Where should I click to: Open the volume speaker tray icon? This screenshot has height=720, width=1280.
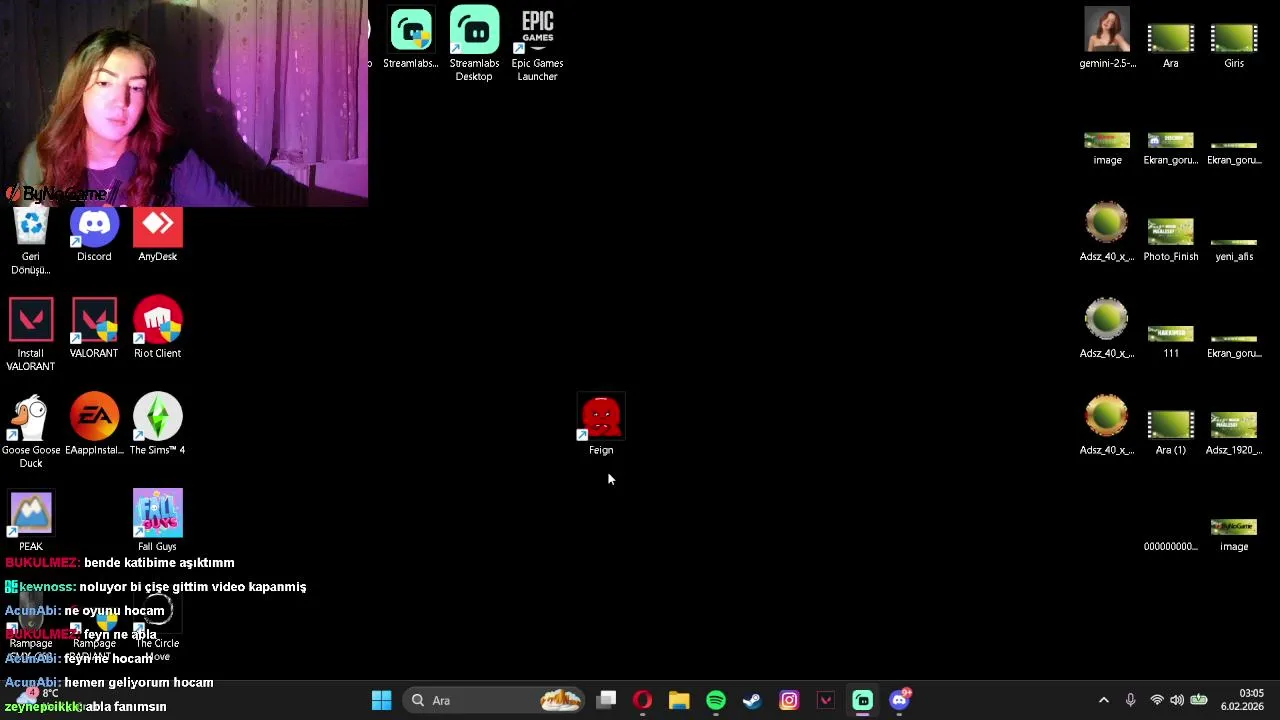(x=1177, y=700)
